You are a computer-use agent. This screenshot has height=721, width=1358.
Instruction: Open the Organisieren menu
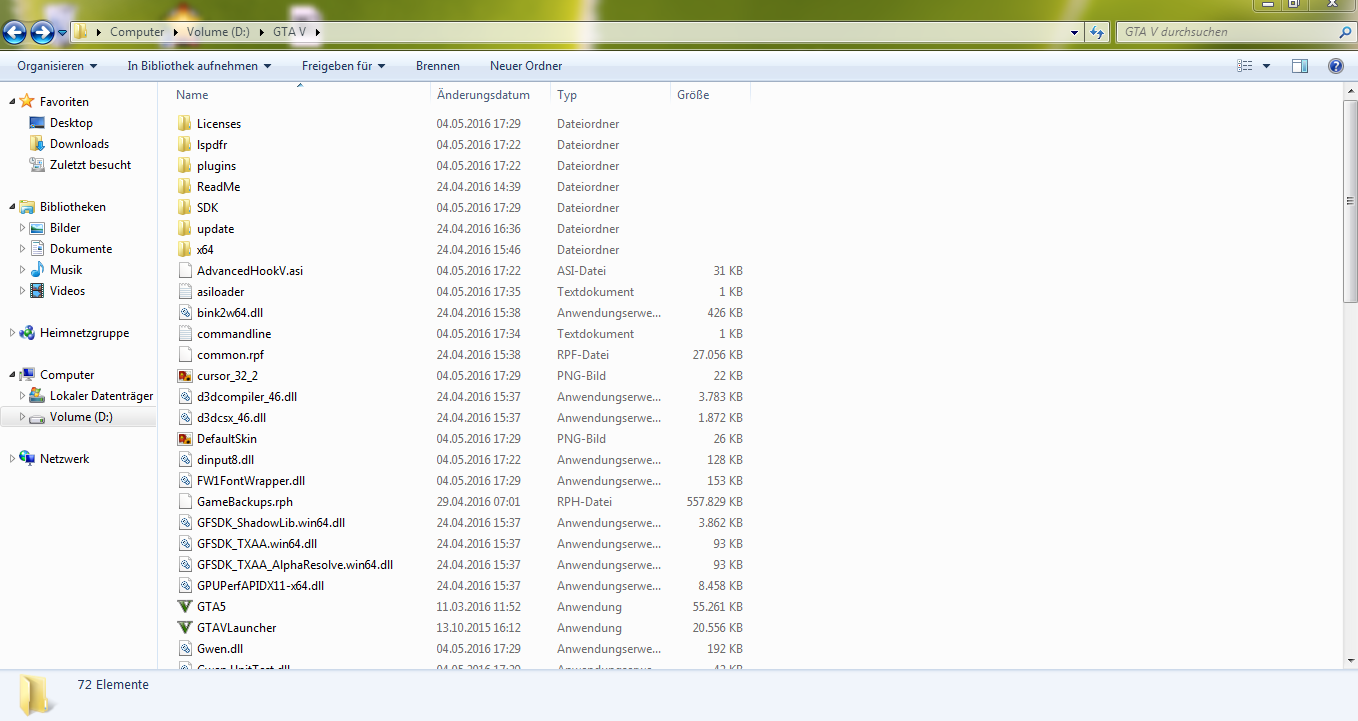[x=57, y=66]
